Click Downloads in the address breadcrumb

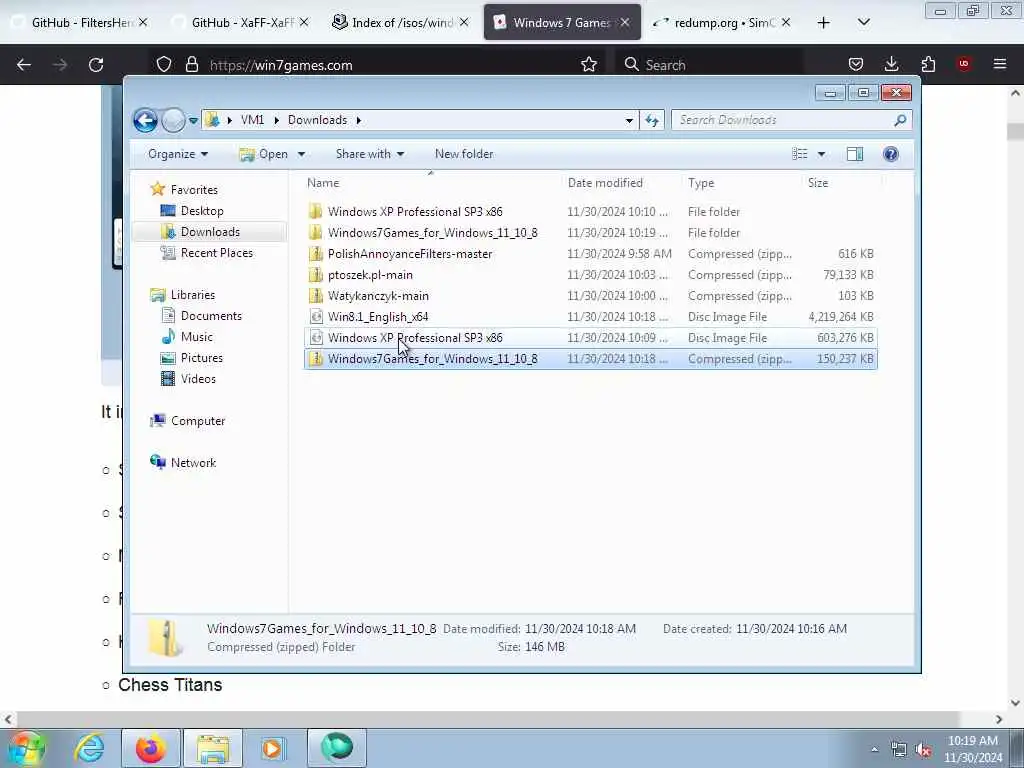coord(317,120)
